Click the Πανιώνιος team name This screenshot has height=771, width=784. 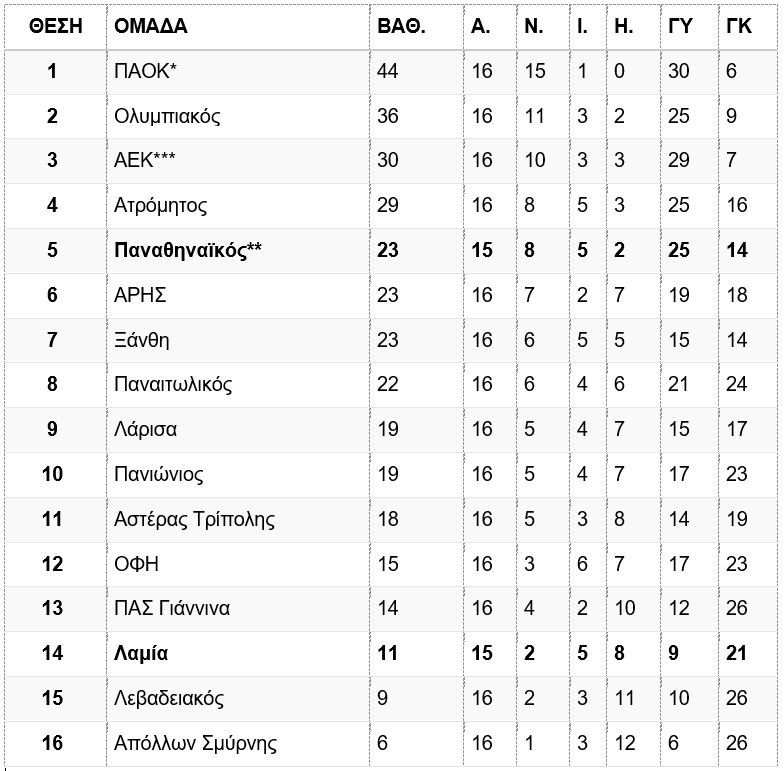(x=158, y=474)
